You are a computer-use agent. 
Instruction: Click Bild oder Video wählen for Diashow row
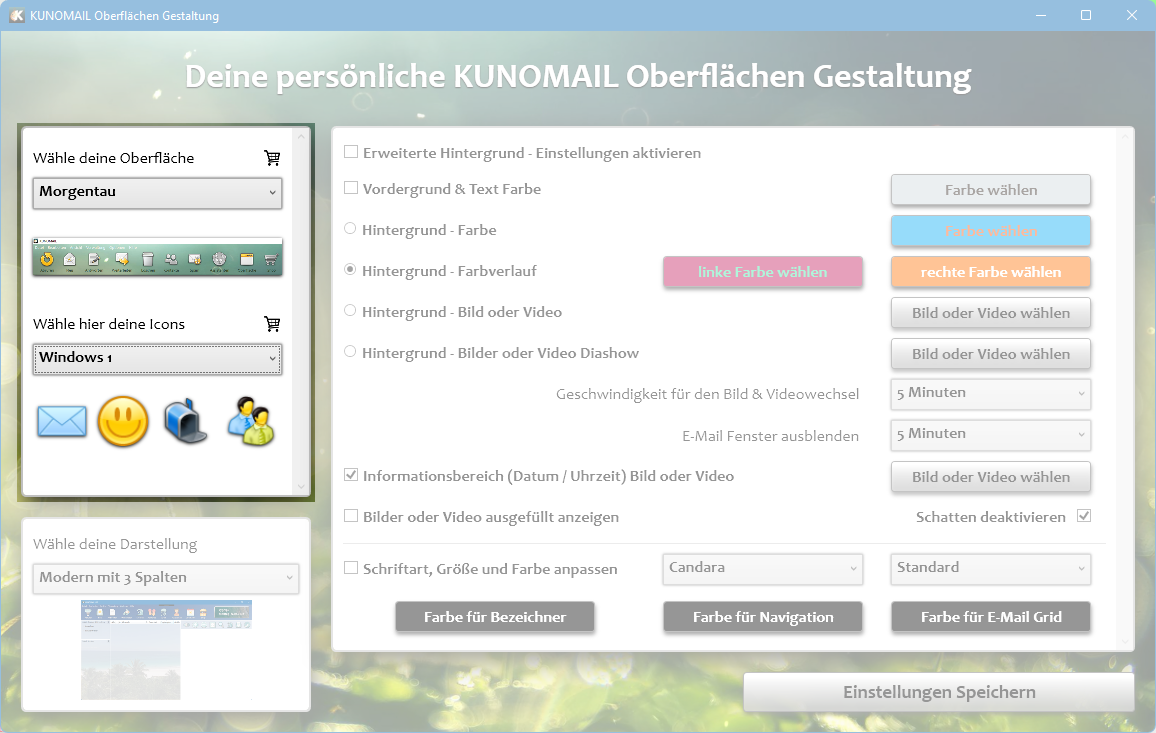coord(991,354)
